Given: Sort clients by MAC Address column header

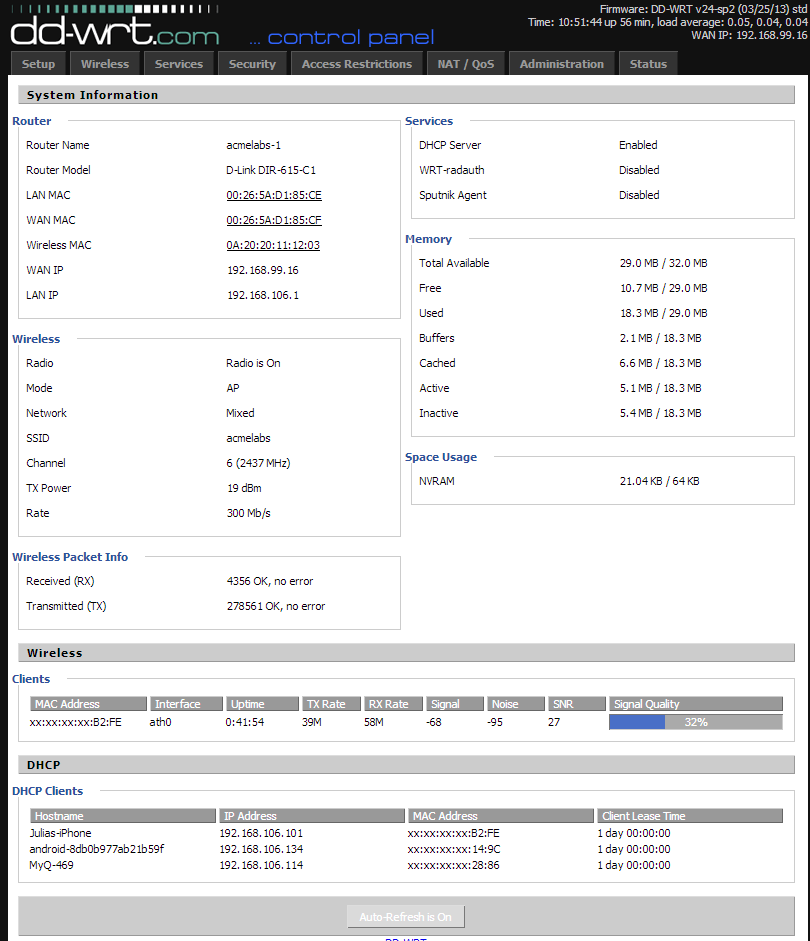Looking at the screenshot, I should click(88, 704).
